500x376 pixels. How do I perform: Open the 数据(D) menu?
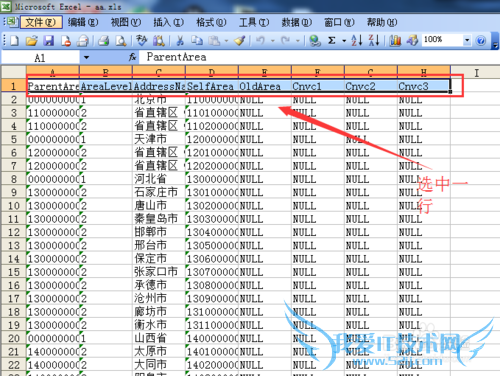pos(297,22)
